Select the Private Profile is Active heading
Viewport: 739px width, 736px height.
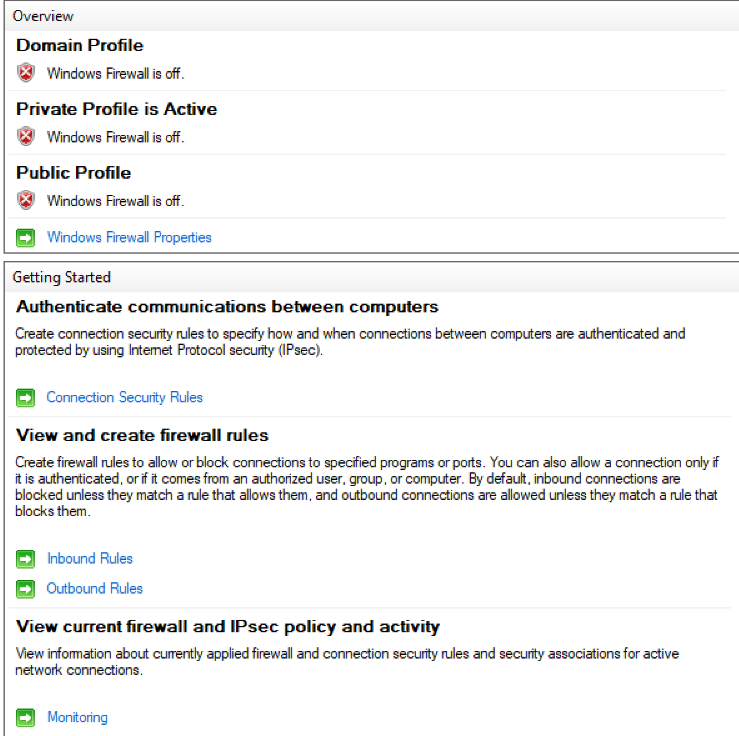(x=116, y=109)
